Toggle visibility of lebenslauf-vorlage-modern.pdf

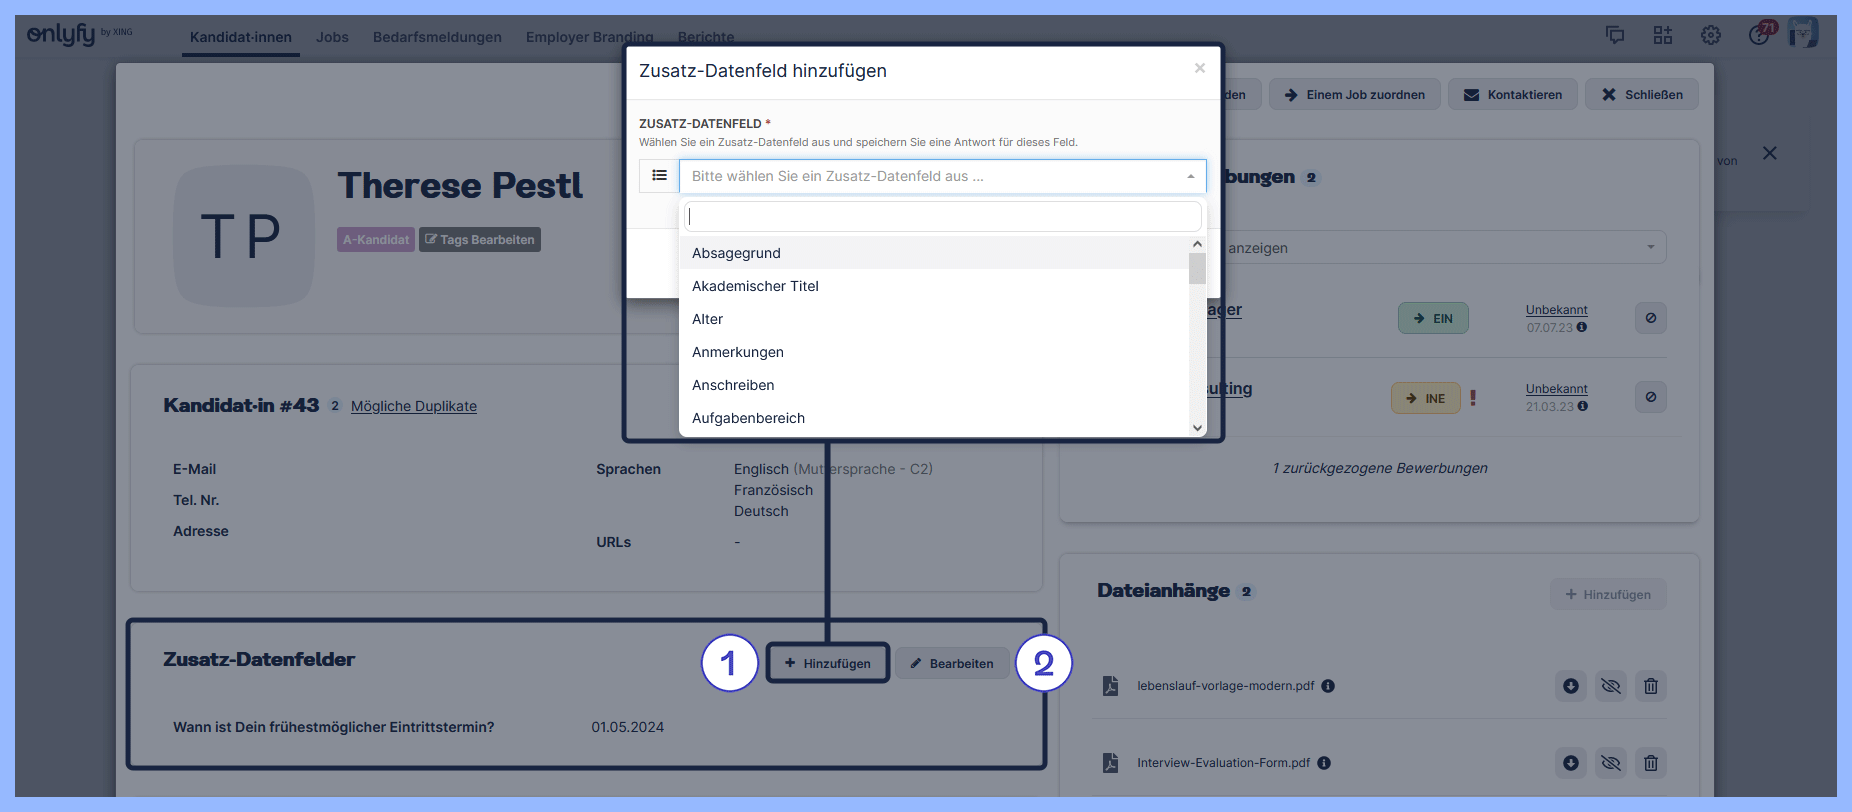1611,686
